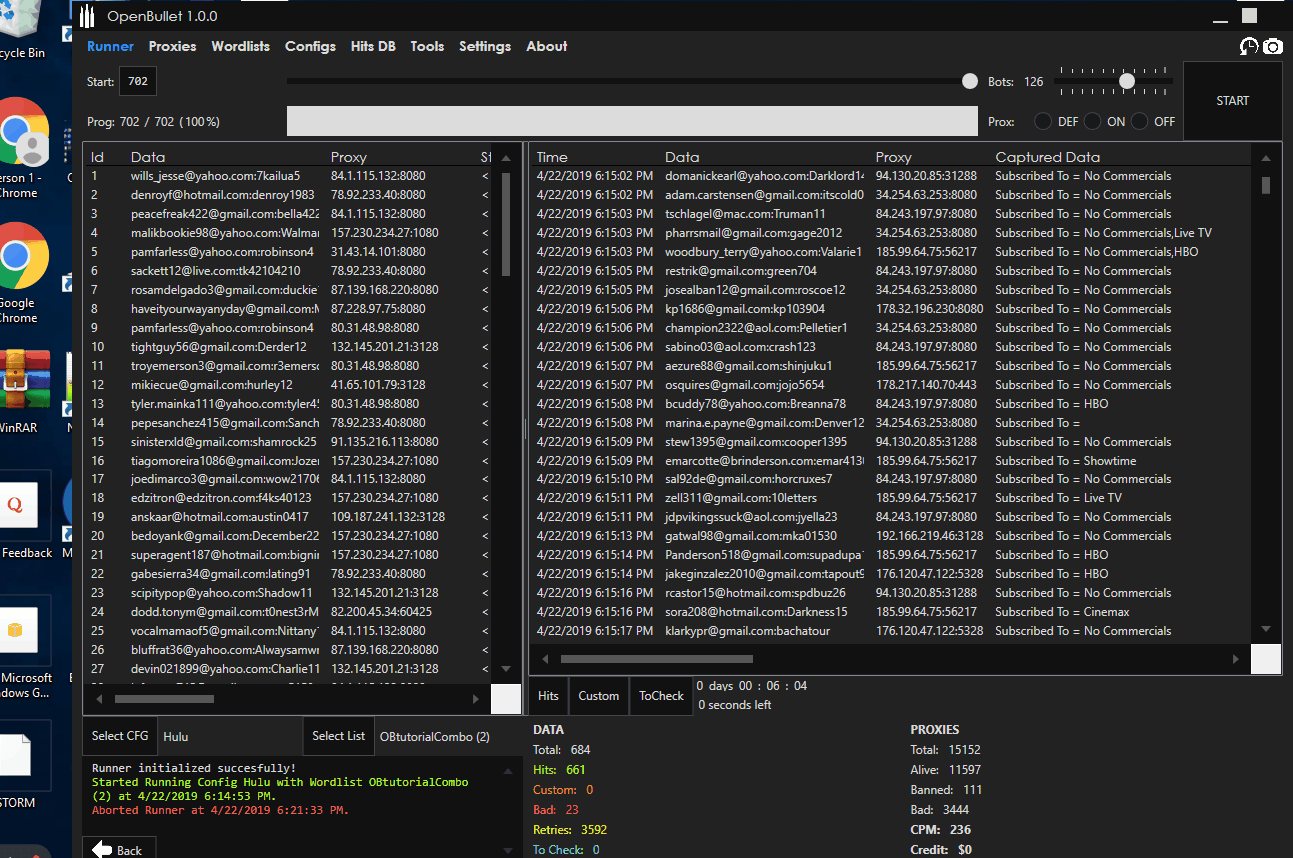
Task: Sort hits by Captured Data column header
Action: (1047, 157)
